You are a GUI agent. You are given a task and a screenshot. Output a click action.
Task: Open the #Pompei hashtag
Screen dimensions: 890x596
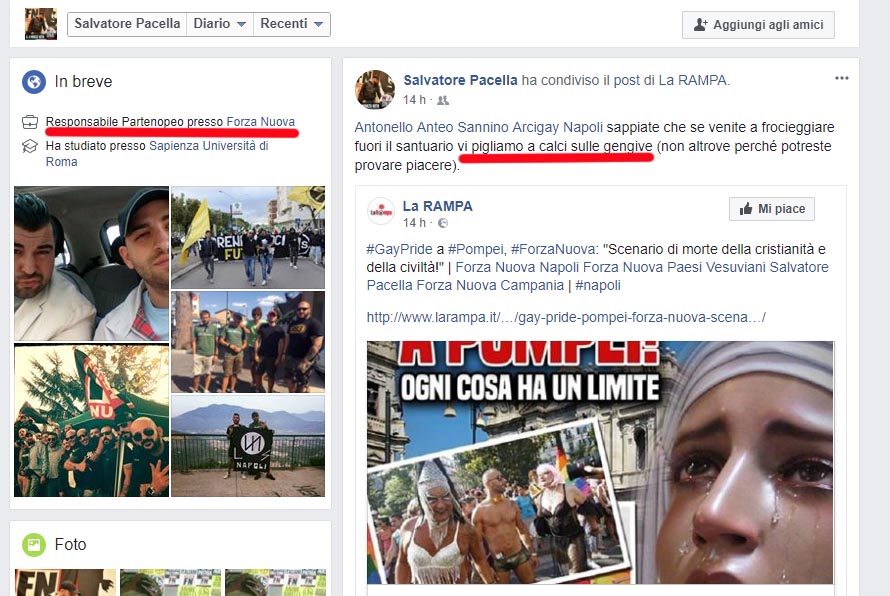(x=476, y=249)
